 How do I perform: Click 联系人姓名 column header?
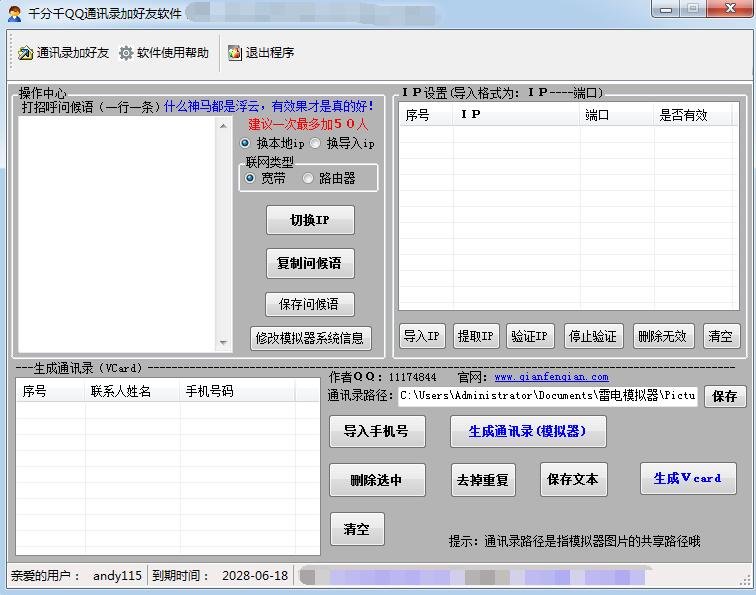click(x=133, y=391)
